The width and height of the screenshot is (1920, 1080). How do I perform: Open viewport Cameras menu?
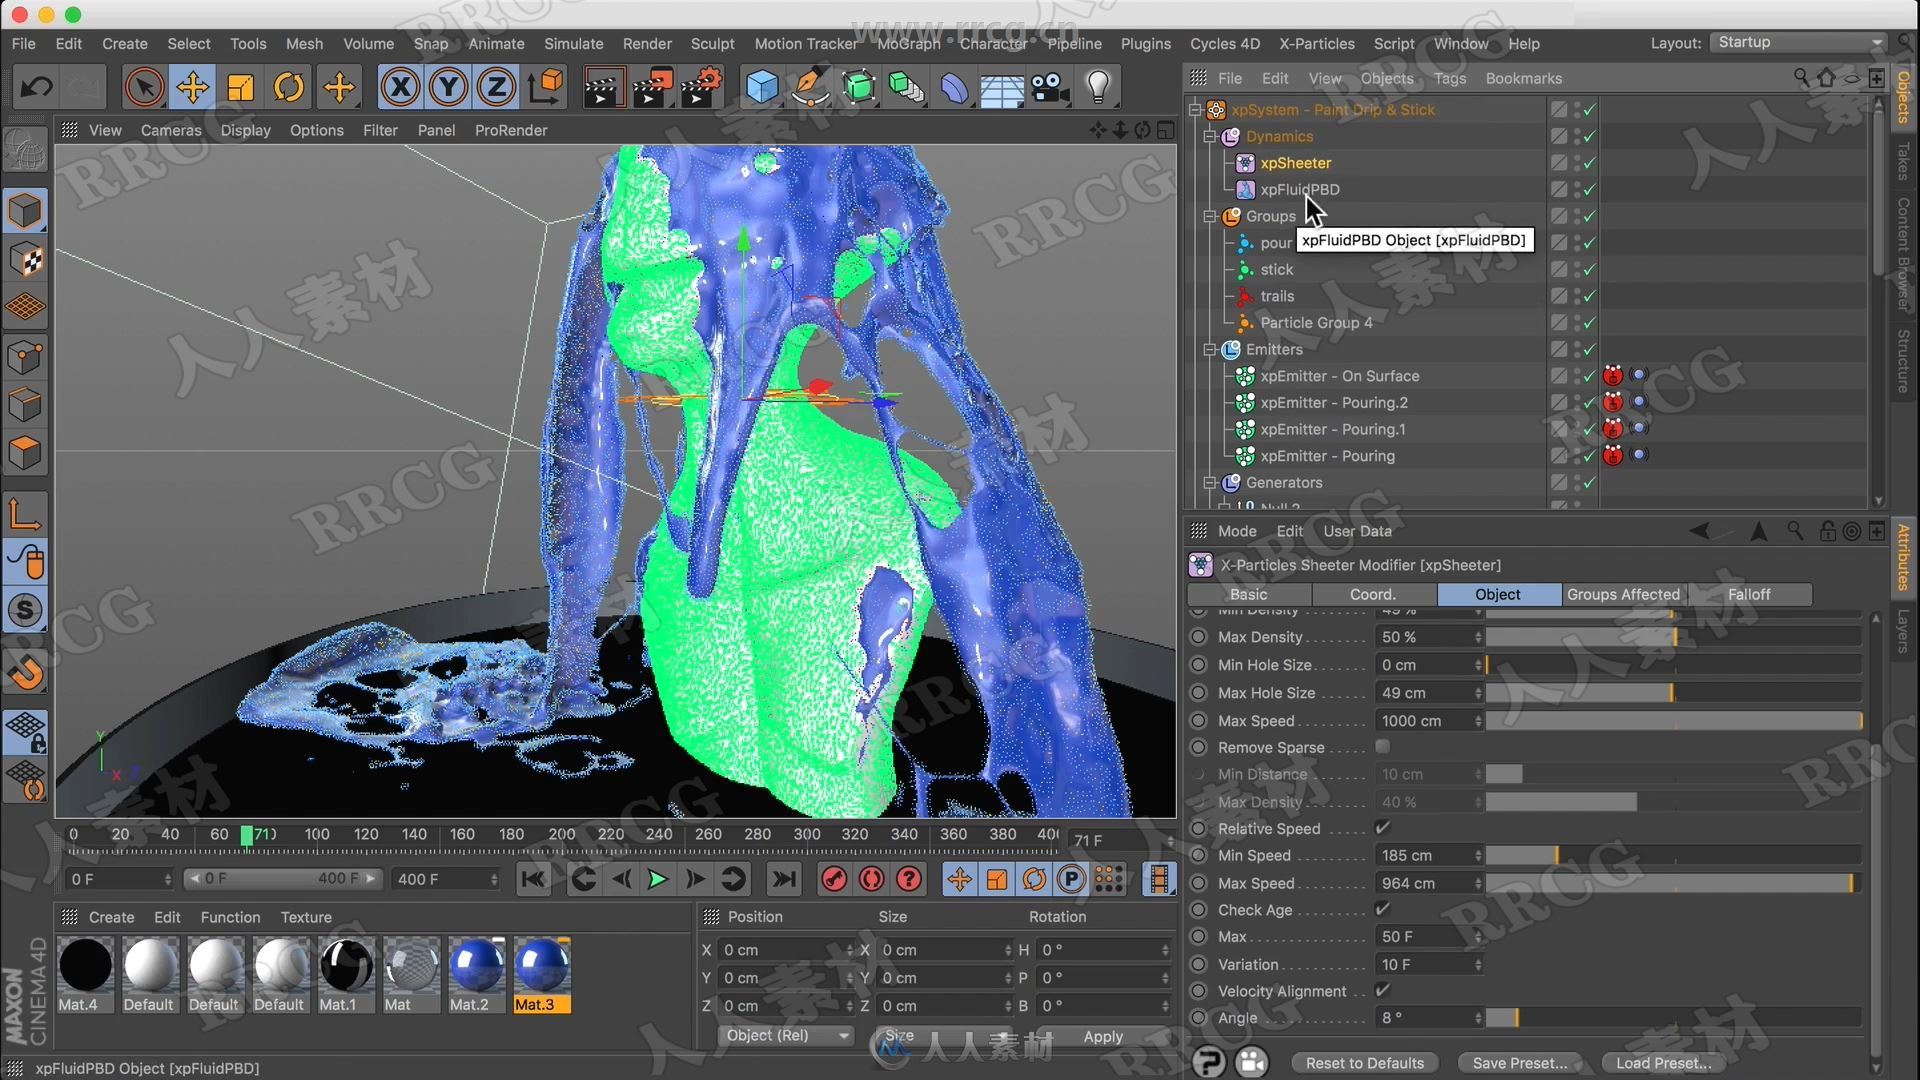click(x=171, y=130)
